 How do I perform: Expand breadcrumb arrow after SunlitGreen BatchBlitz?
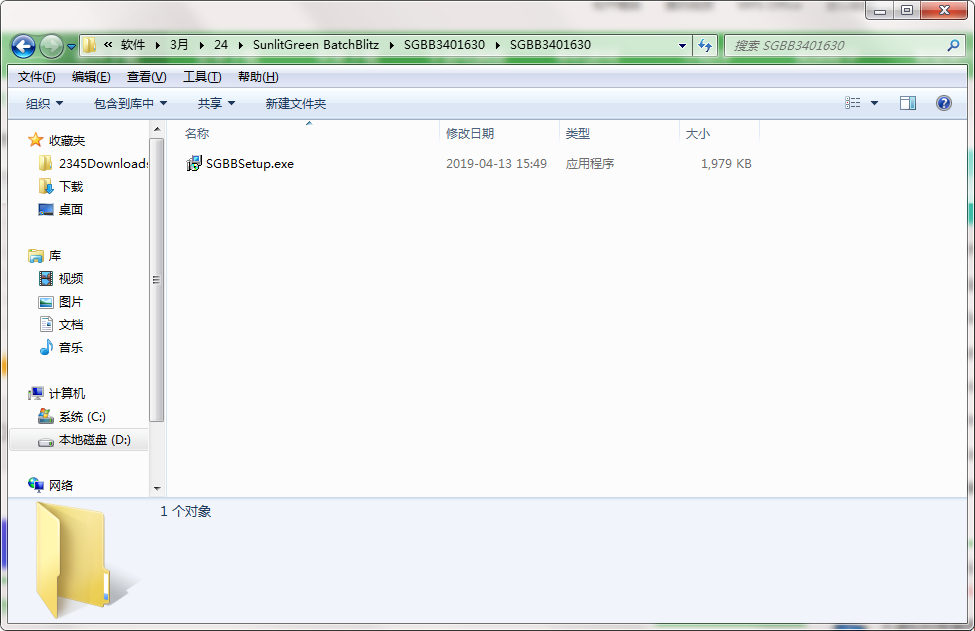coord(392,45)
